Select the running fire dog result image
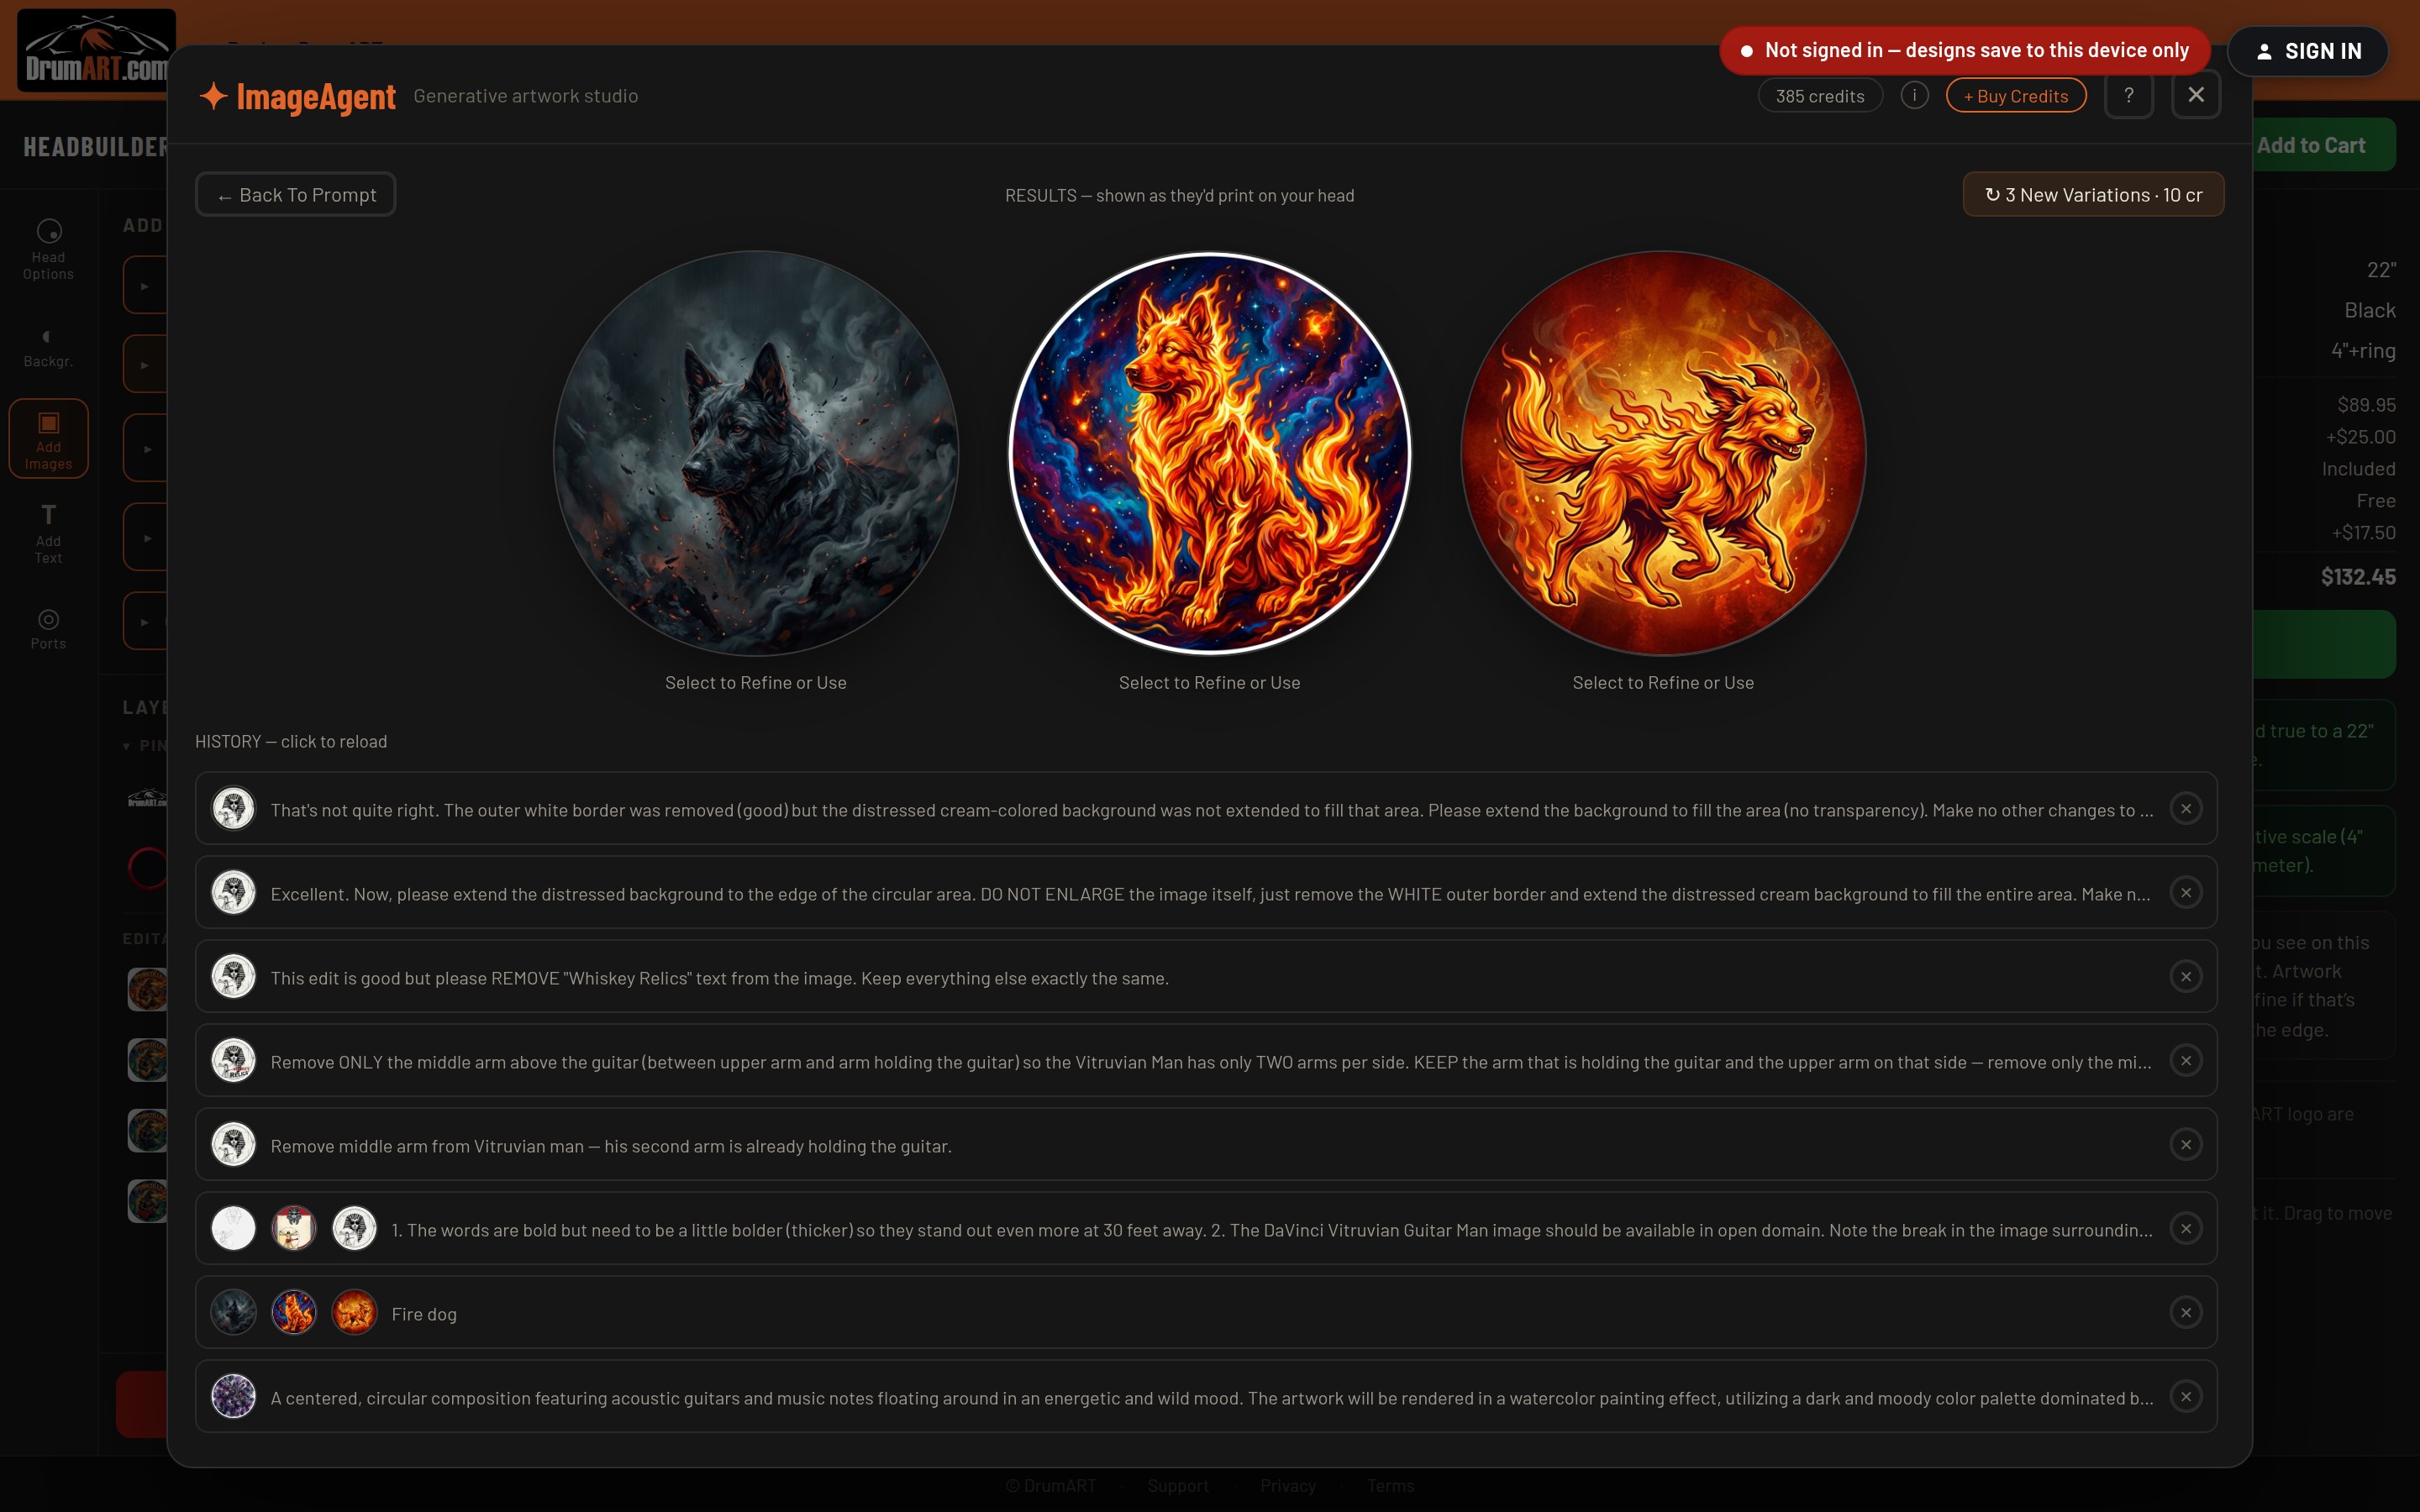 tap(1663, 453)
